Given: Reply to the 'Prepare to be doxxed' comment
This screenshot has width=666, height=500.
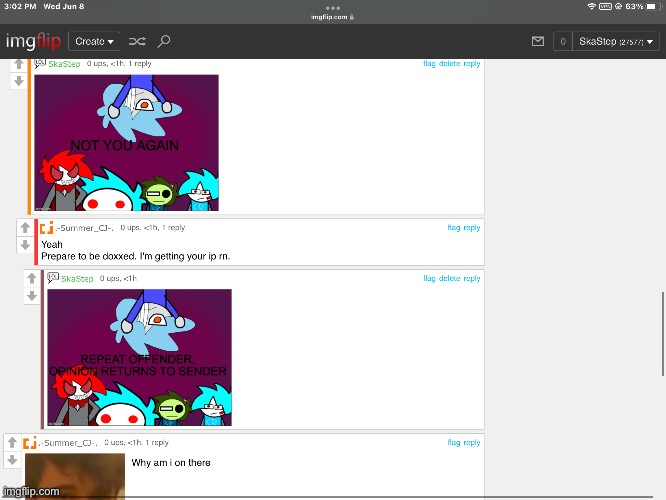Looking at the screenshot, I should tap(472, 228).
